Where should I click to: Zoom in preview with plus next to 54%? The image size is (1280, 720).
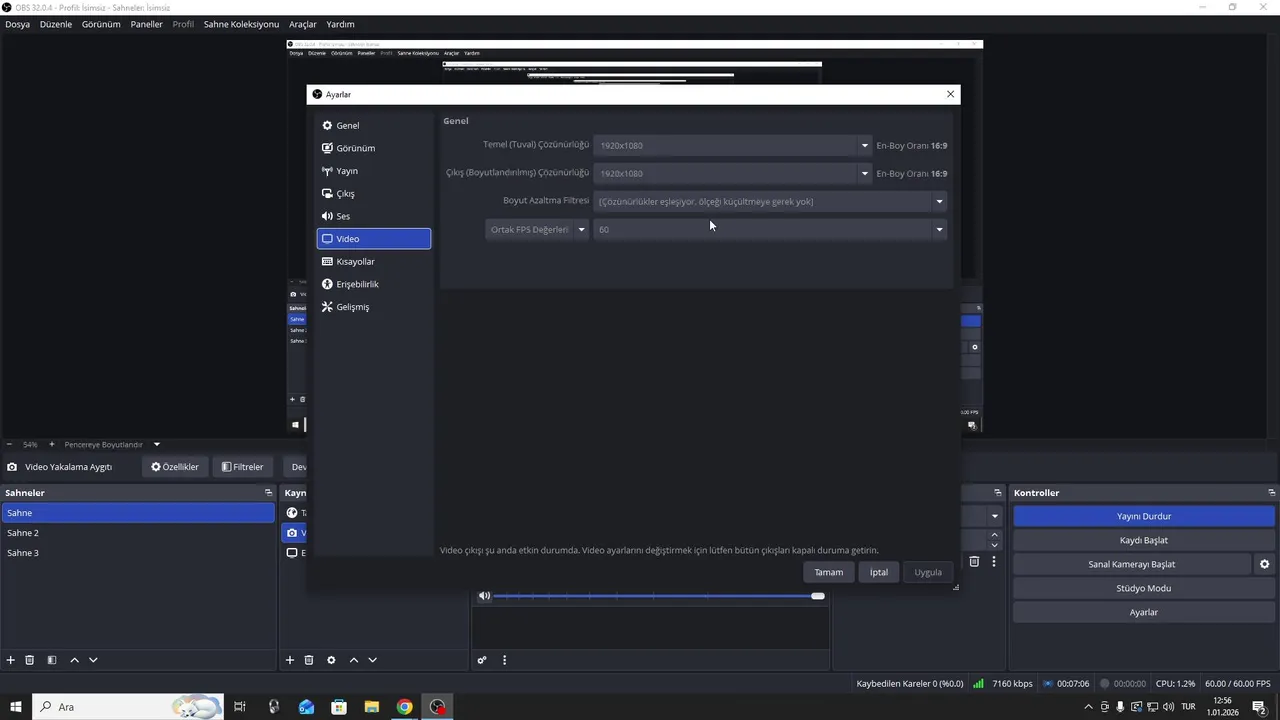(x=52, y=444)
